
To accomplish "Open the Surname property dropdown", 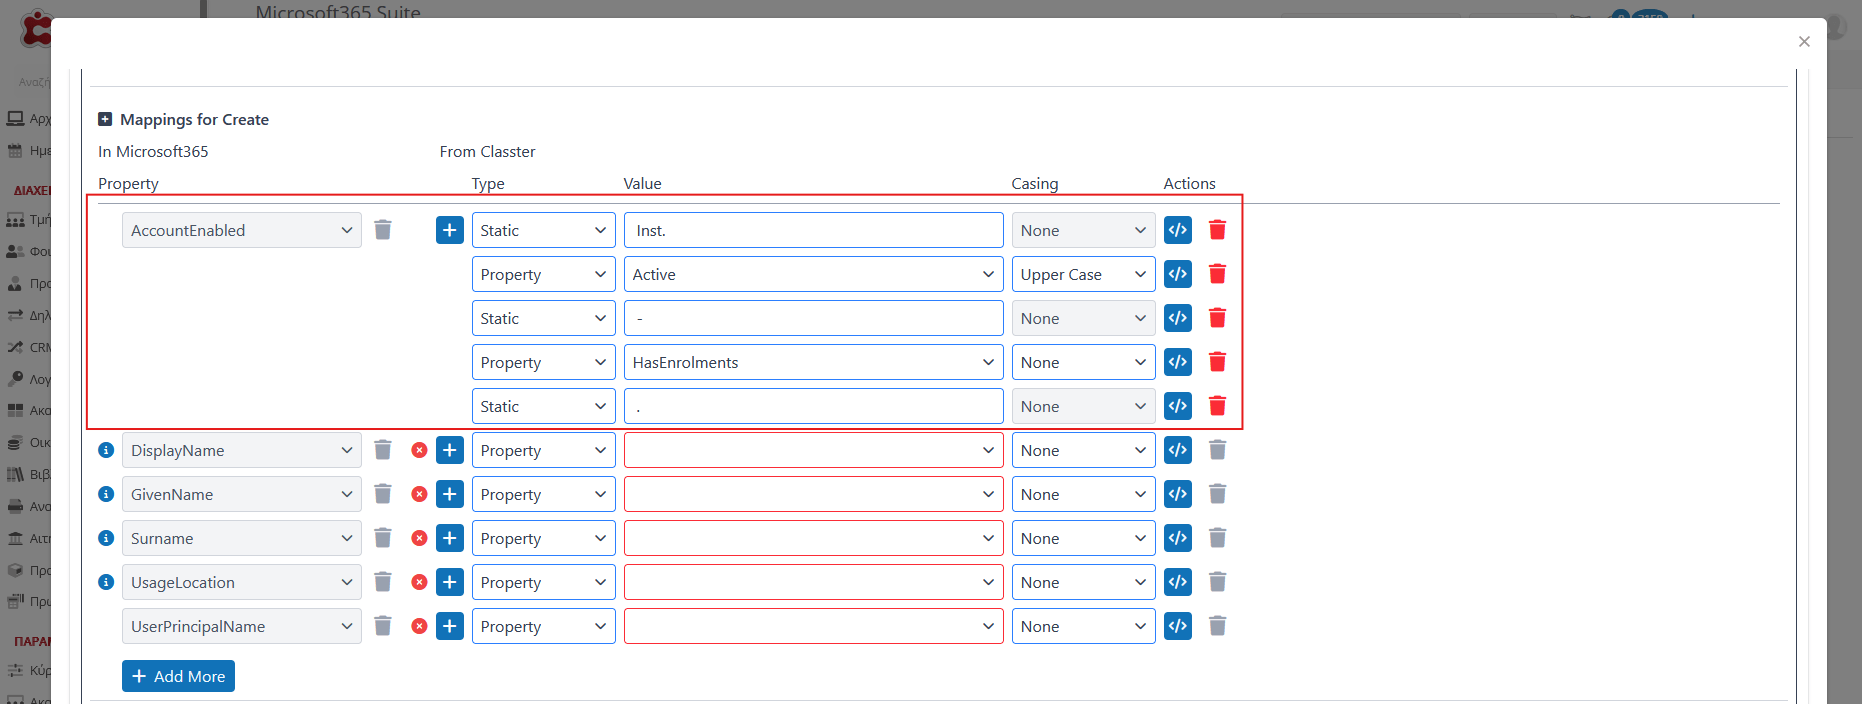I will click(x=242, y=538).
